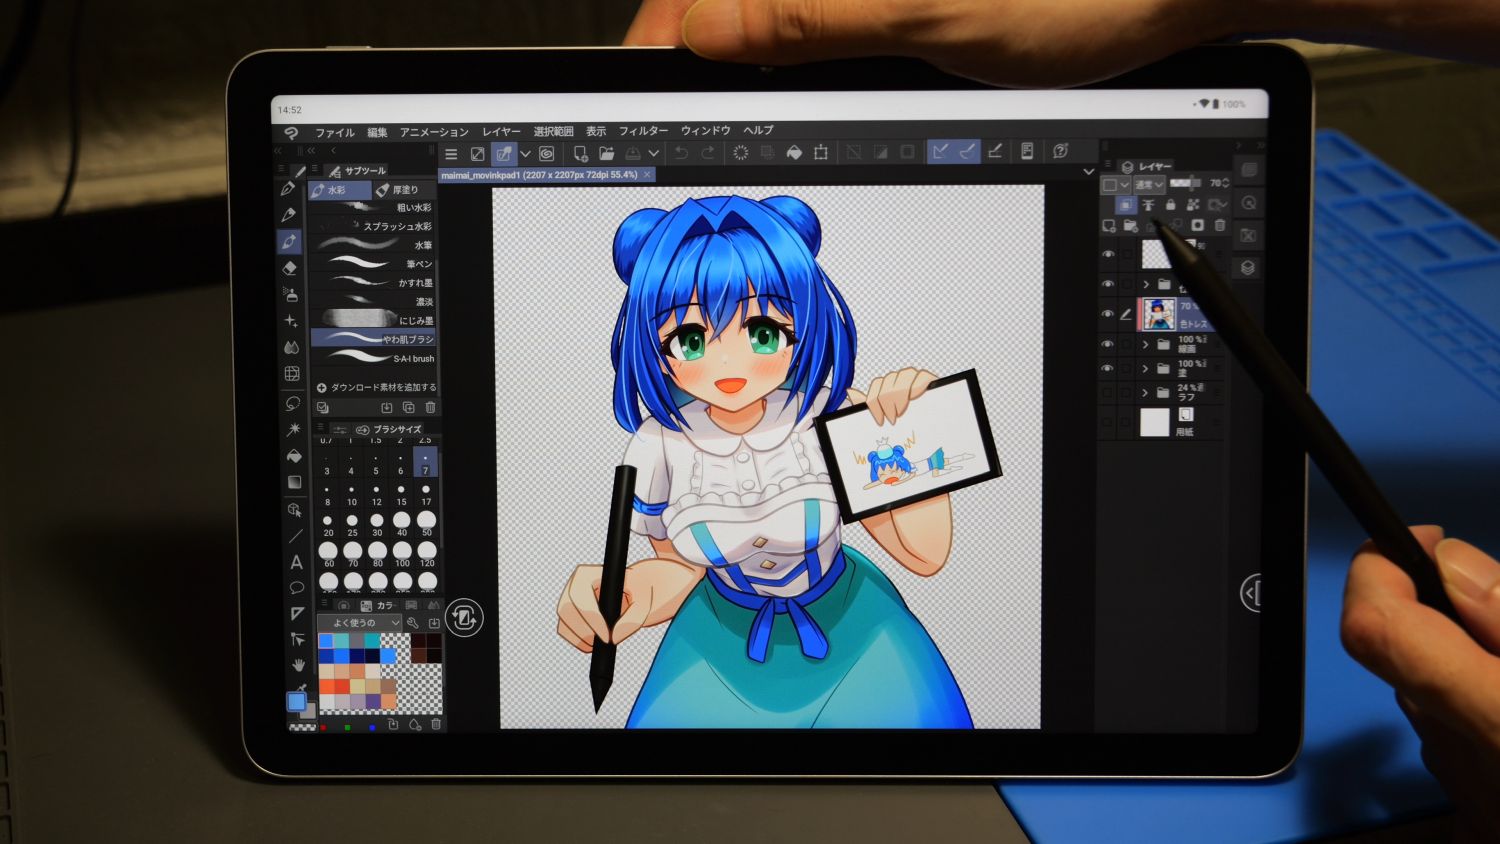Expand the 線画 layer folder
This screenshot has width=1500, height=844.
[1145, 344]
